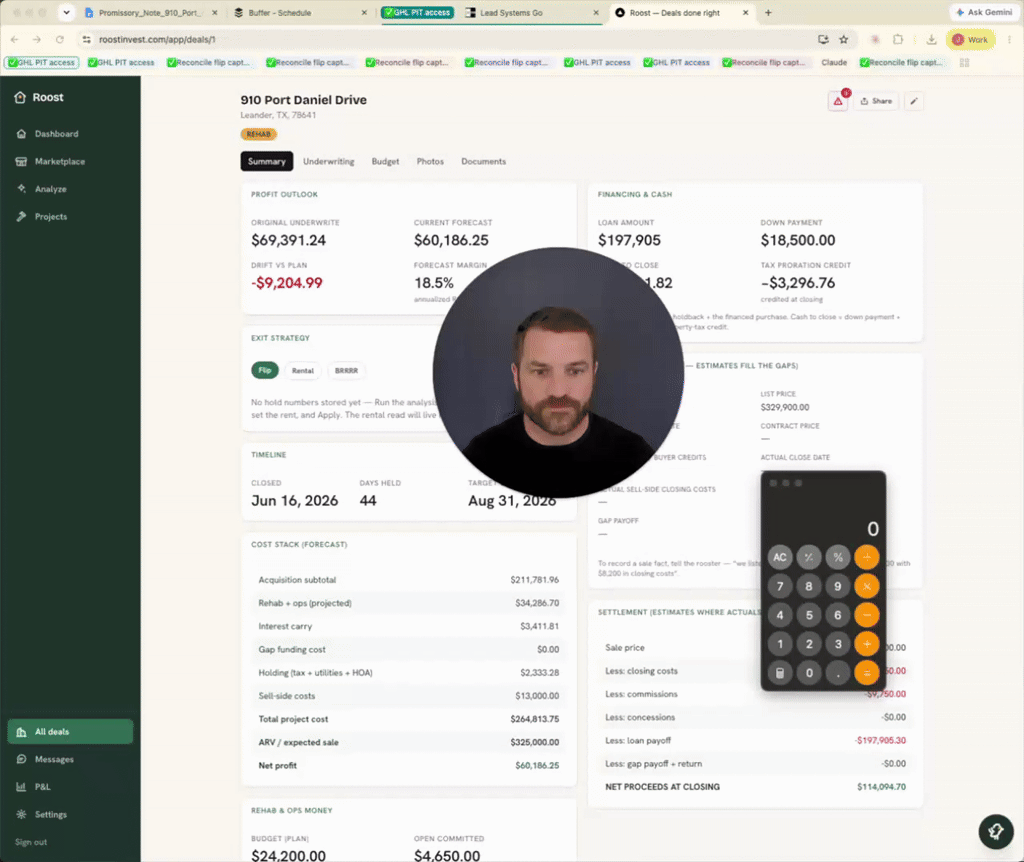Image resolution: width=1024 pixels, height=862 pixels.
Task: Click List Price $329,900.00 value
Action: pyautogui.click(x=784, y=407)
